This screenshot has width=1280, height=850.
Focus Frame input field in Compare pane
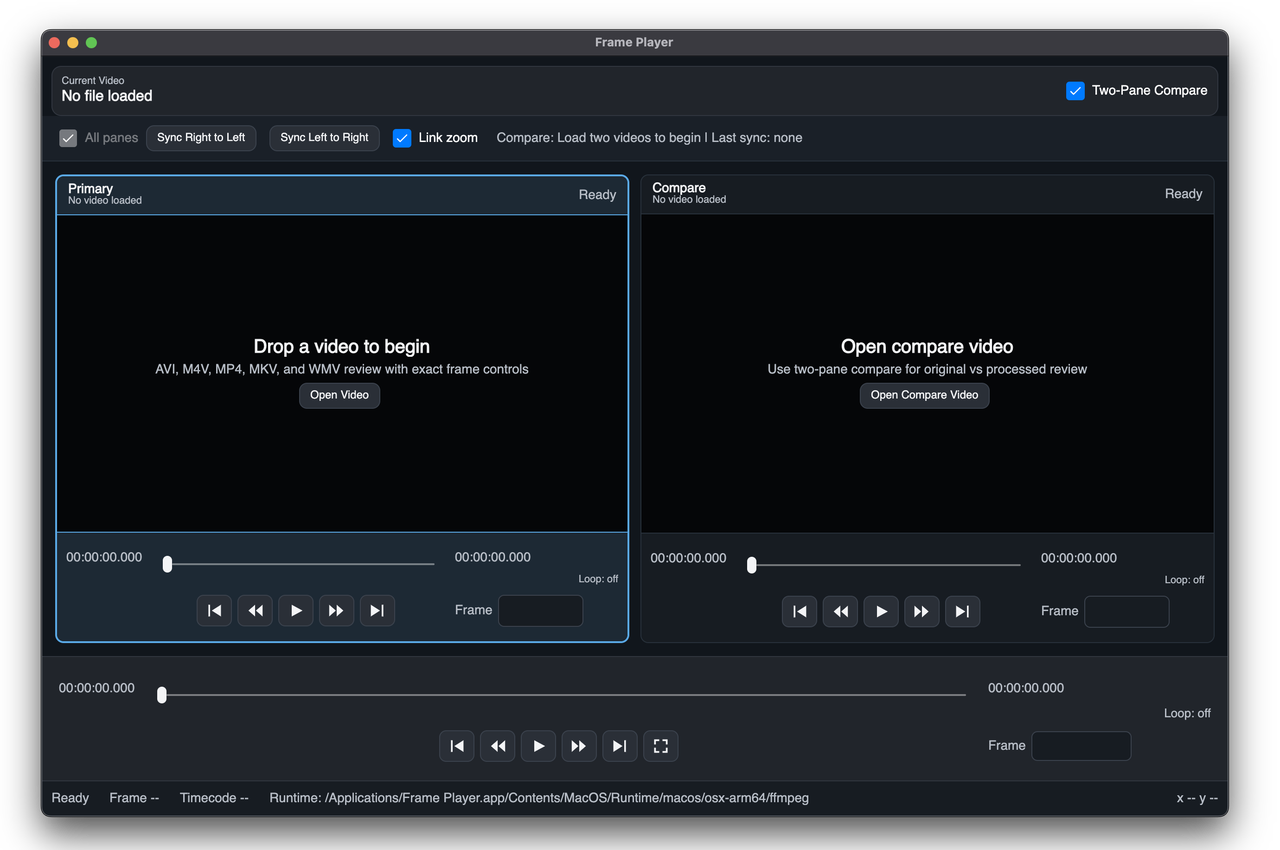point(1126,612)
